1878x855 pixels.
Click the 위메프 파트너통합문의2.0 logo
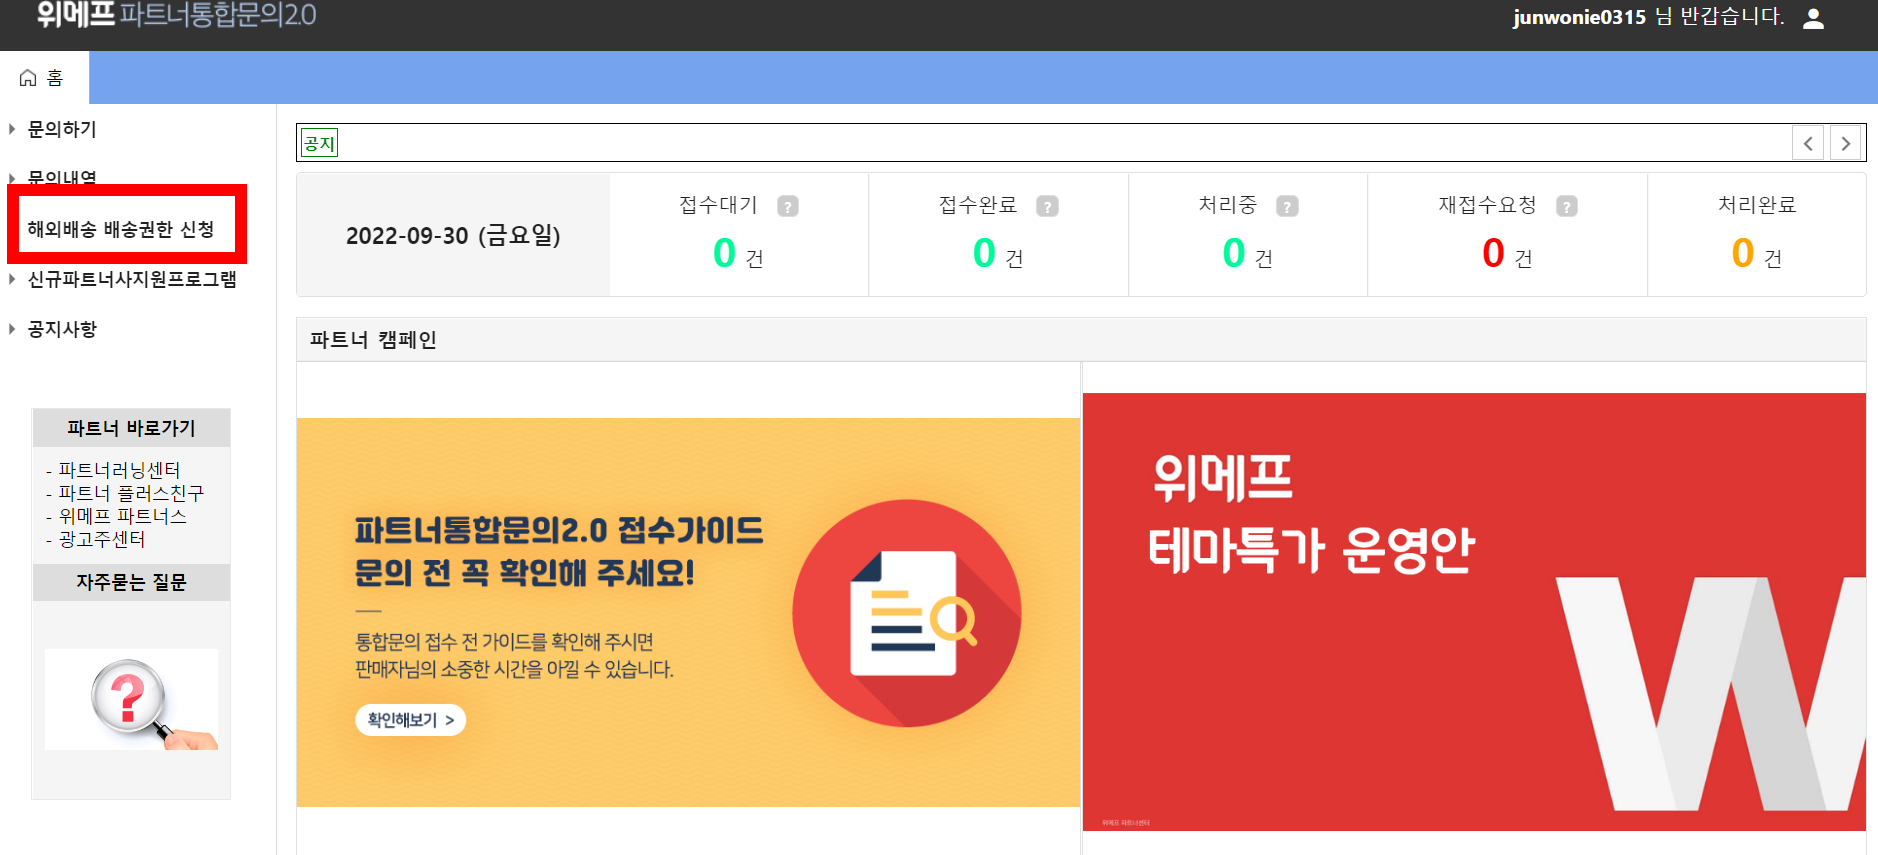click(x=177, y=15)
